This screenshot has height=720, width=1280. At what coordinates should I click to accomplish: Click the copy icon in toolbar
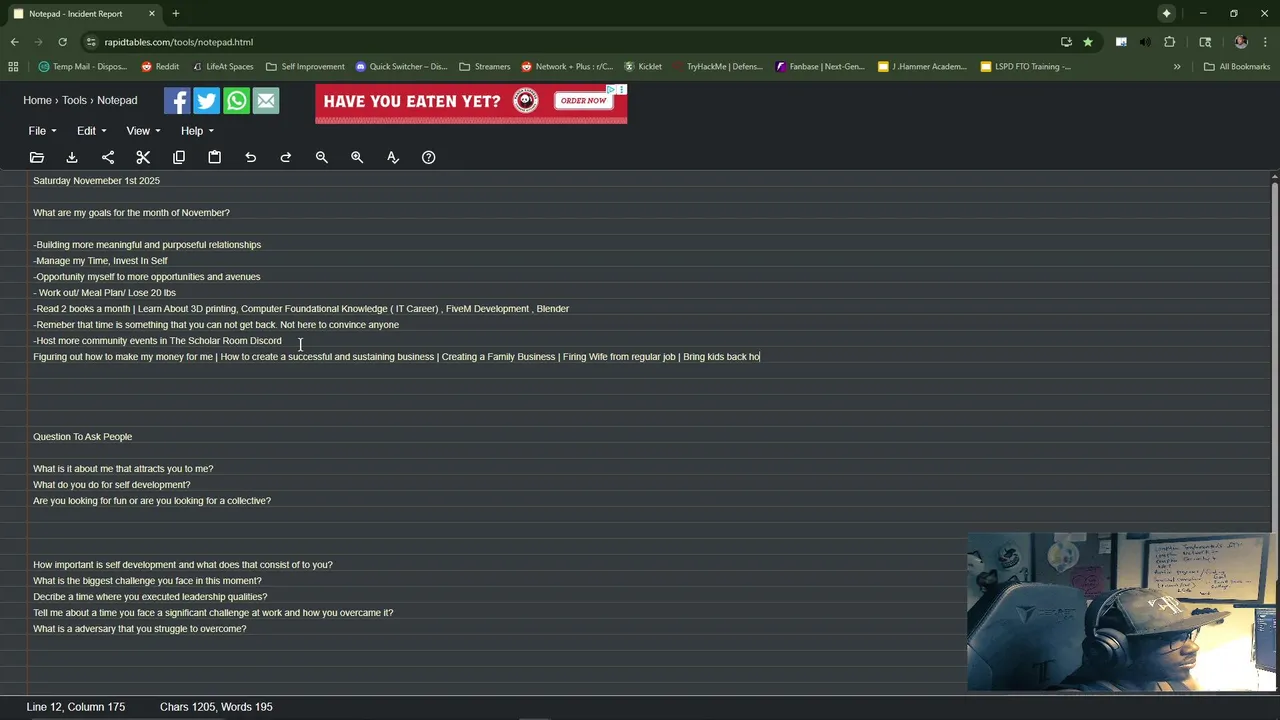(x=179, y=157)
